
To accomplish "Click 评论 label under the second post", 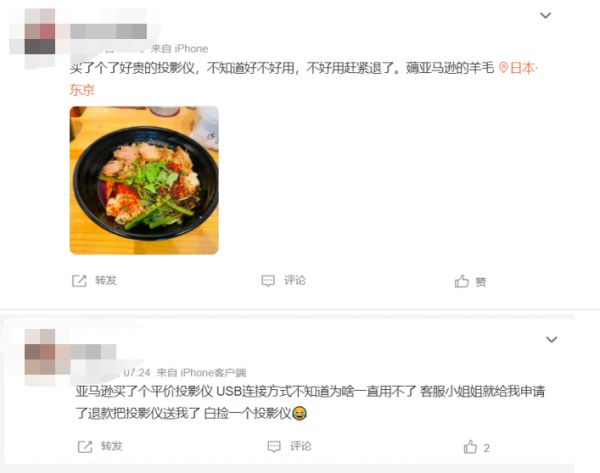I will pyautogui.click(x=301, y=446).
